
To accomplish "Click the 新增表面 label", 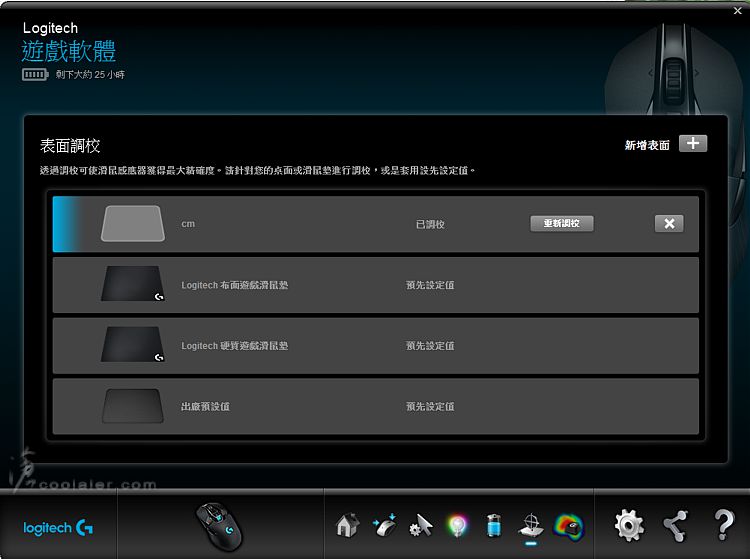I will tap(647, 145).
